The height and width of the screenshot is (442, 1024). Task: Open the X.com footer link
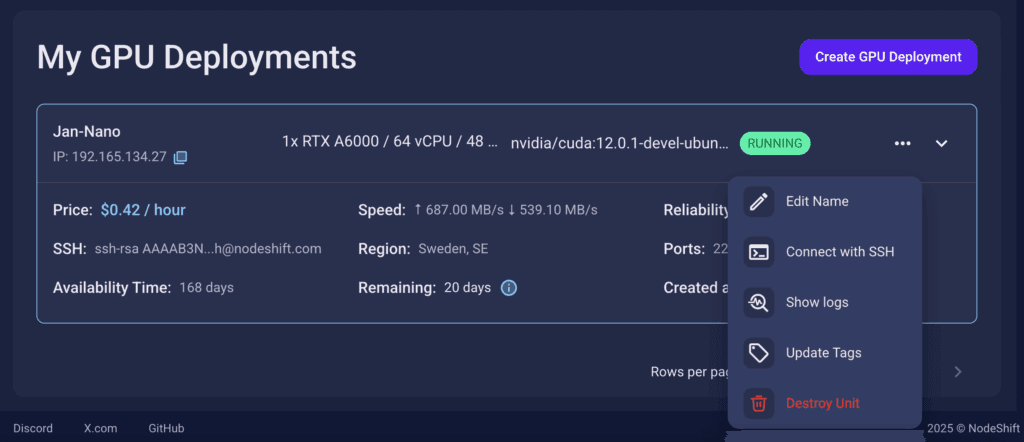pos(100,428)
